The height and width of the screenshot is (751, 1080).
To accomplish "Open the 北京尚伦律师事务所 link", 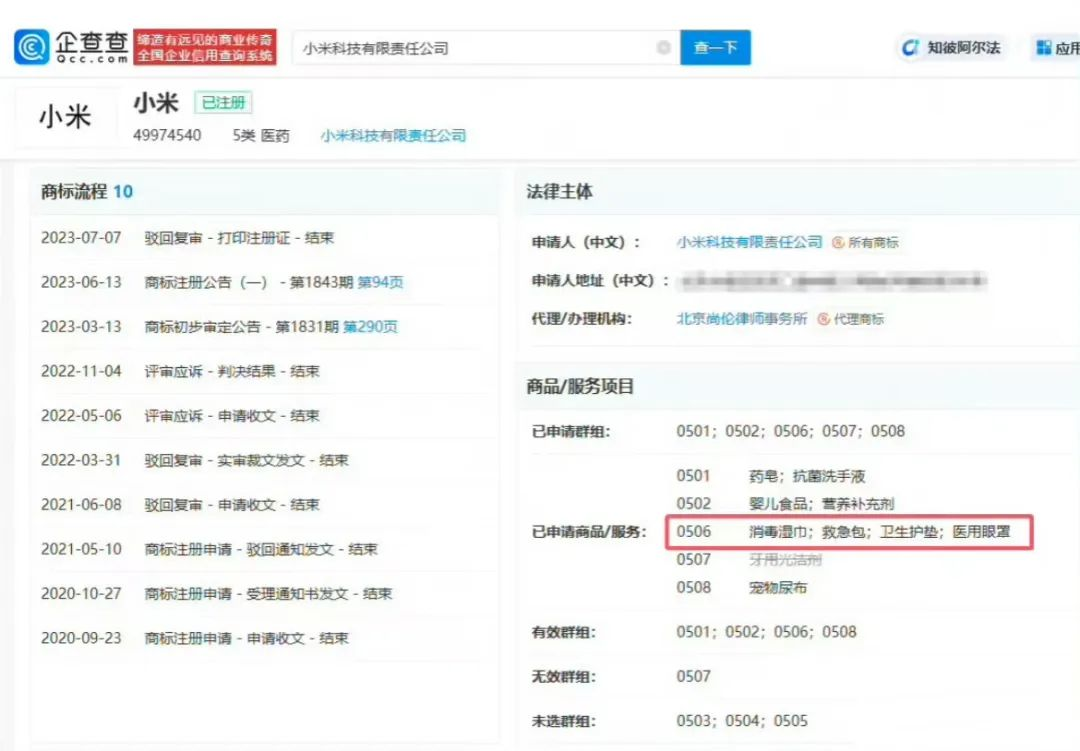I will (742, 318).
